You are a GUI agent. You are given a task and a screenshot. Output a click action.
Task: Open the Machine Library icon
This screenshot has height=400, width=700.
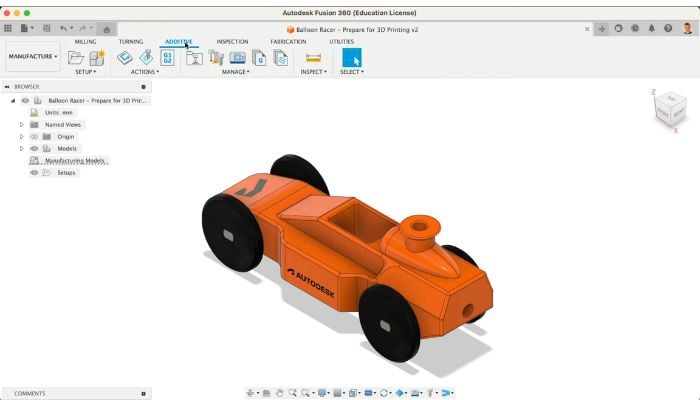pyautogui.click(x=238, y=58)
